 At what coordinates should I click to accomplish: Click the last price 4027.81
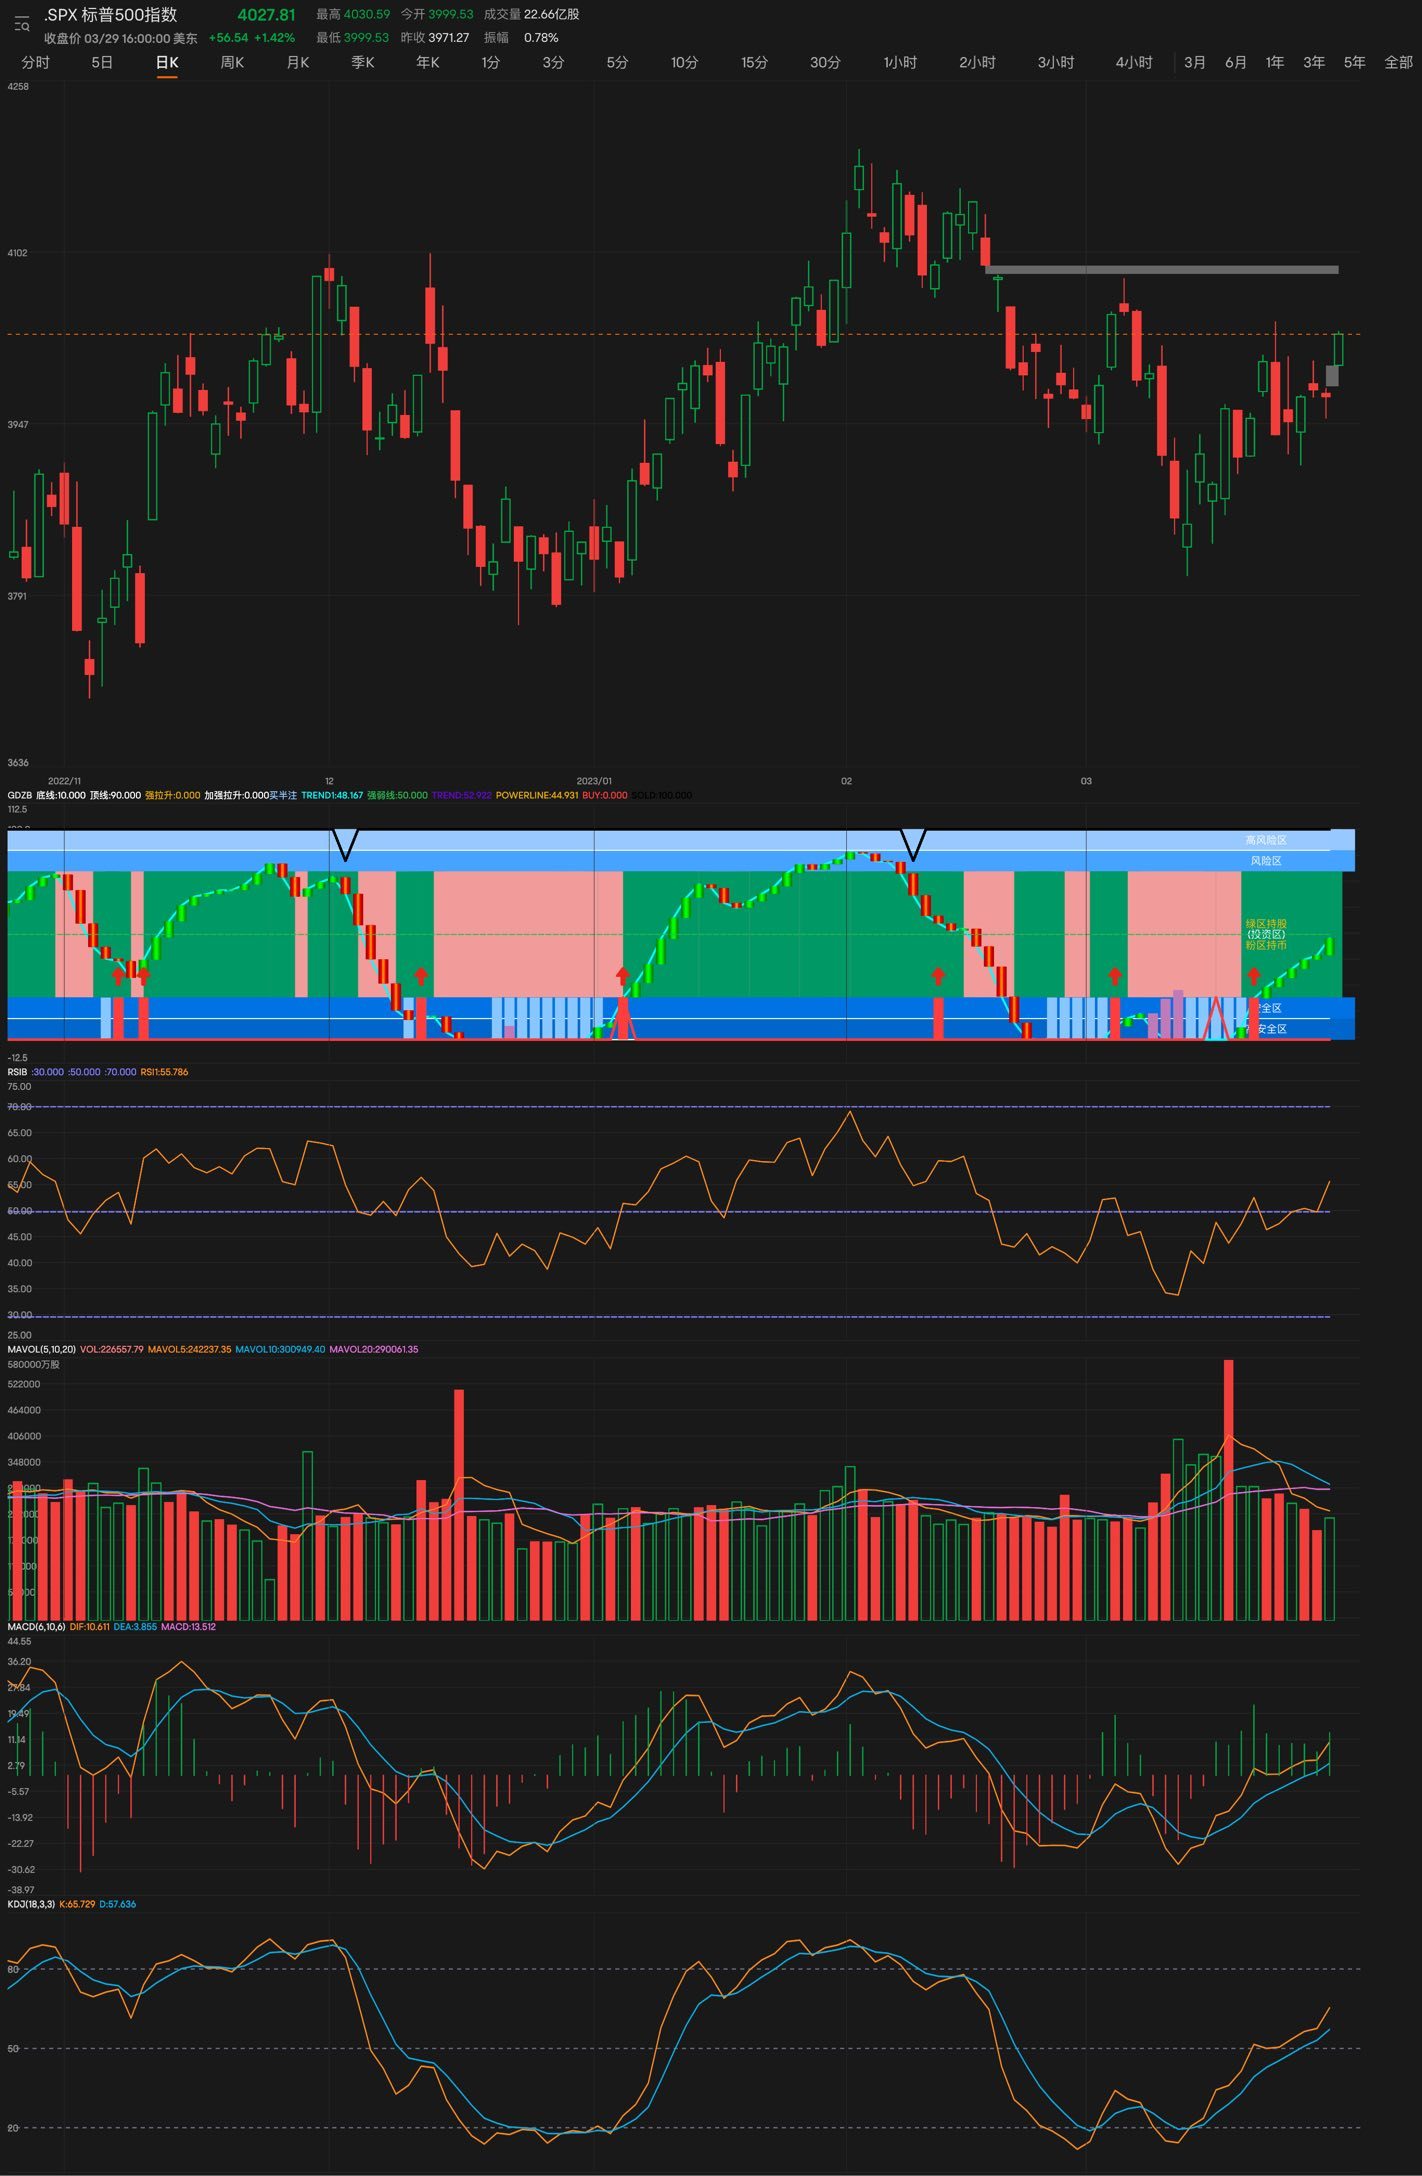(266, 15)
